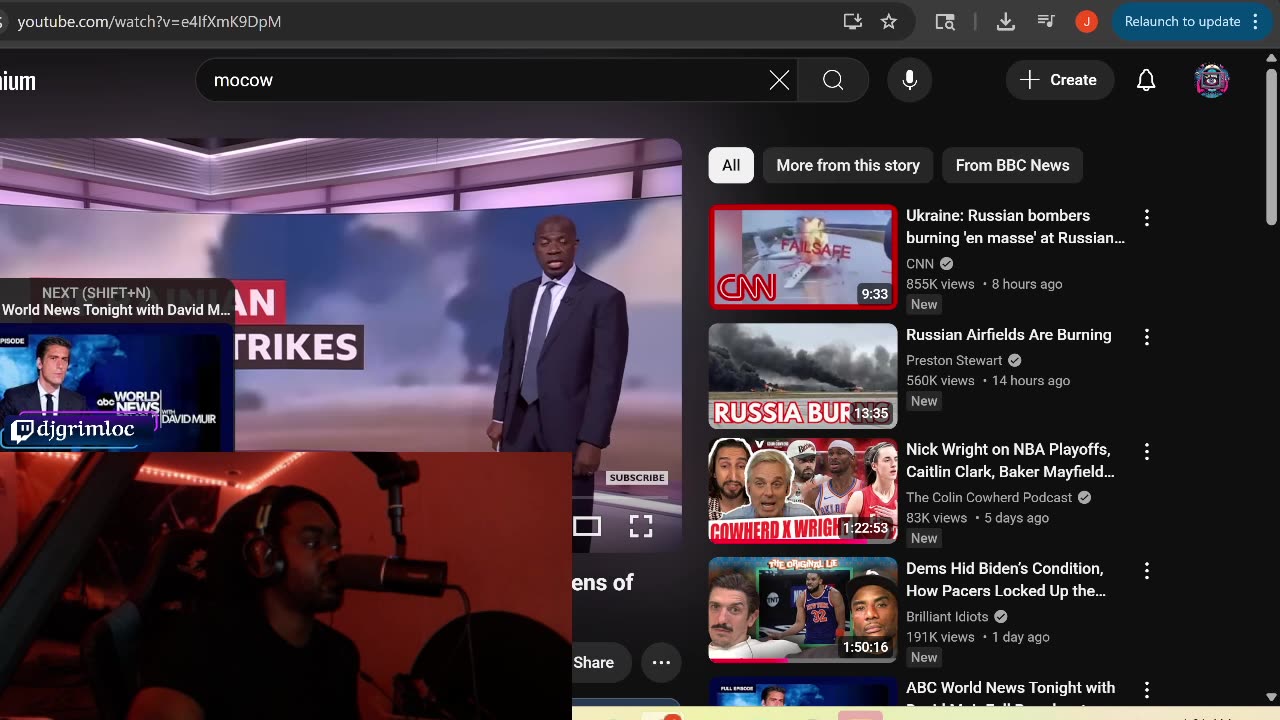Install app icon in address bar
Screen dimensions: 1280x720
click(x=853, y=21)
